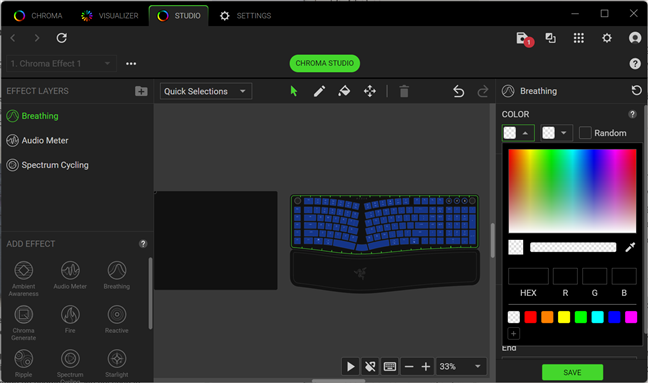The width and height of the screenshot is (648, 383).
Task: Add the Starlight effect
Action: tap(117, 364)
